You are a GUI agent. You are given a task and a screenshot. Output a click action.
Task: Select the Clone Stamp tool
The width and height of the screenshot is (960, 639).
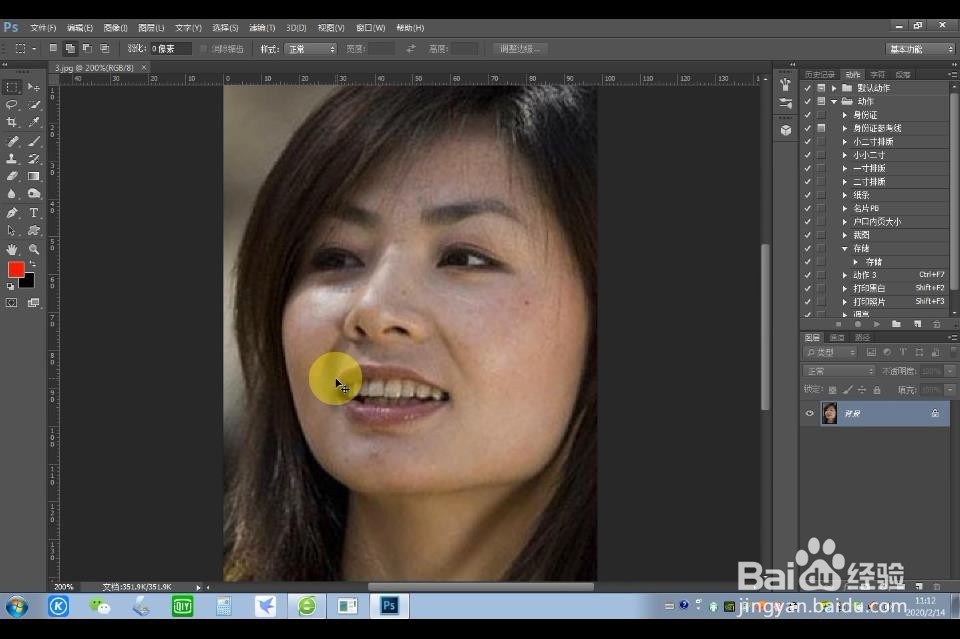[12, 159]
